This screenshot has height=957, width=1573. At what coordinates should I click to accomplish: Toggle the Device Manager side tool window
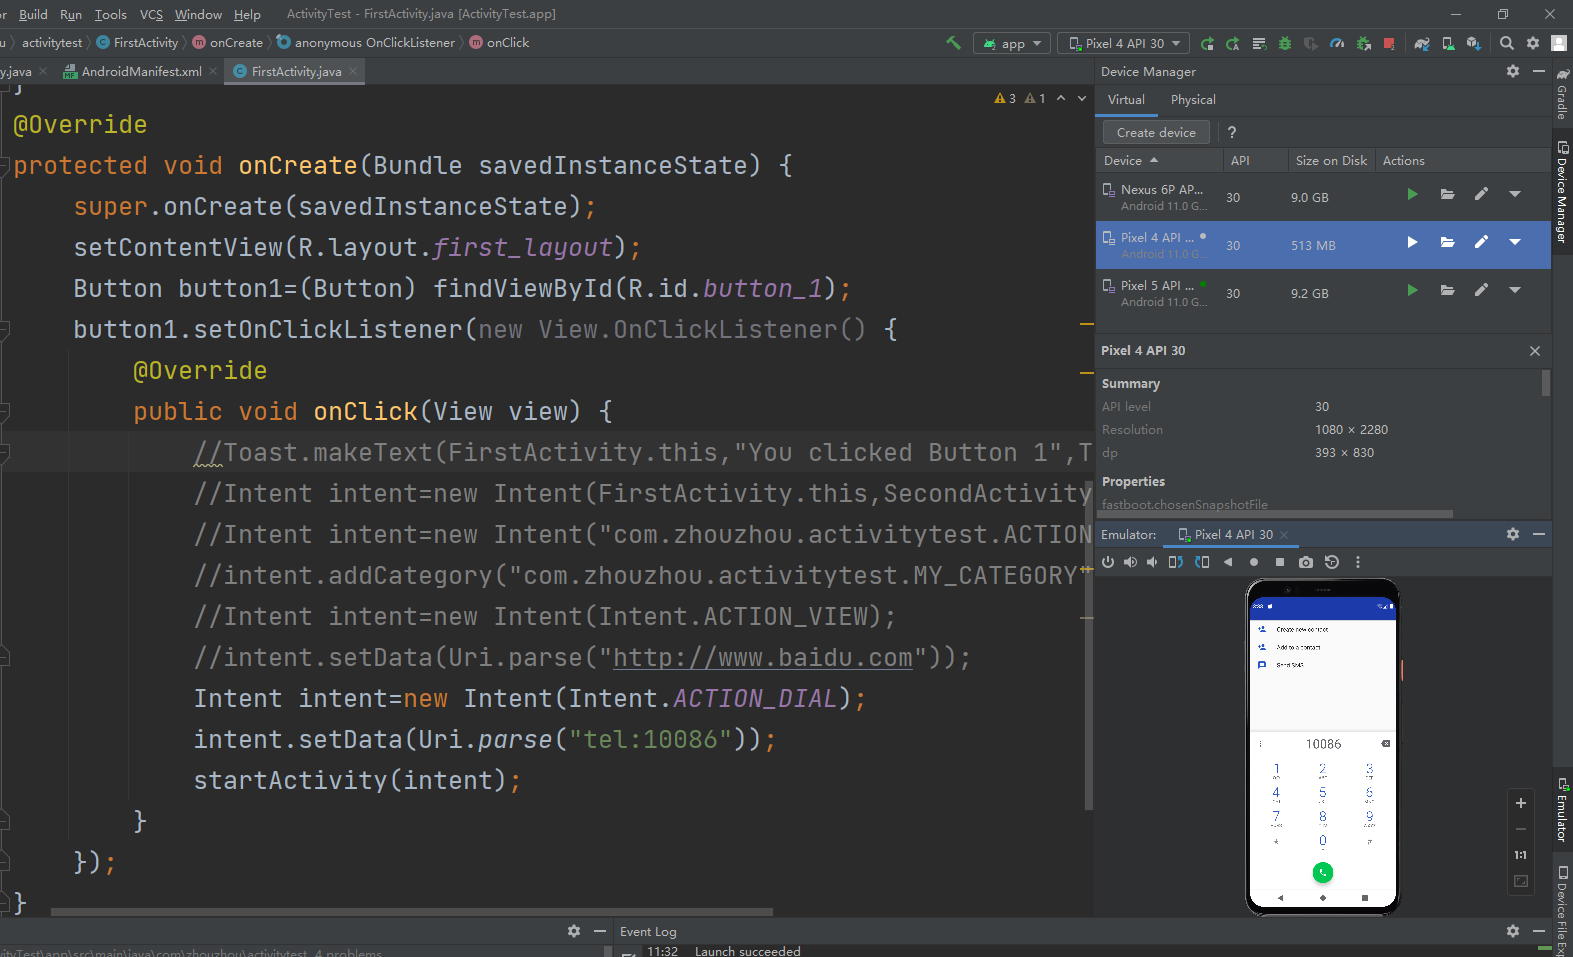tap(1562, 191)
